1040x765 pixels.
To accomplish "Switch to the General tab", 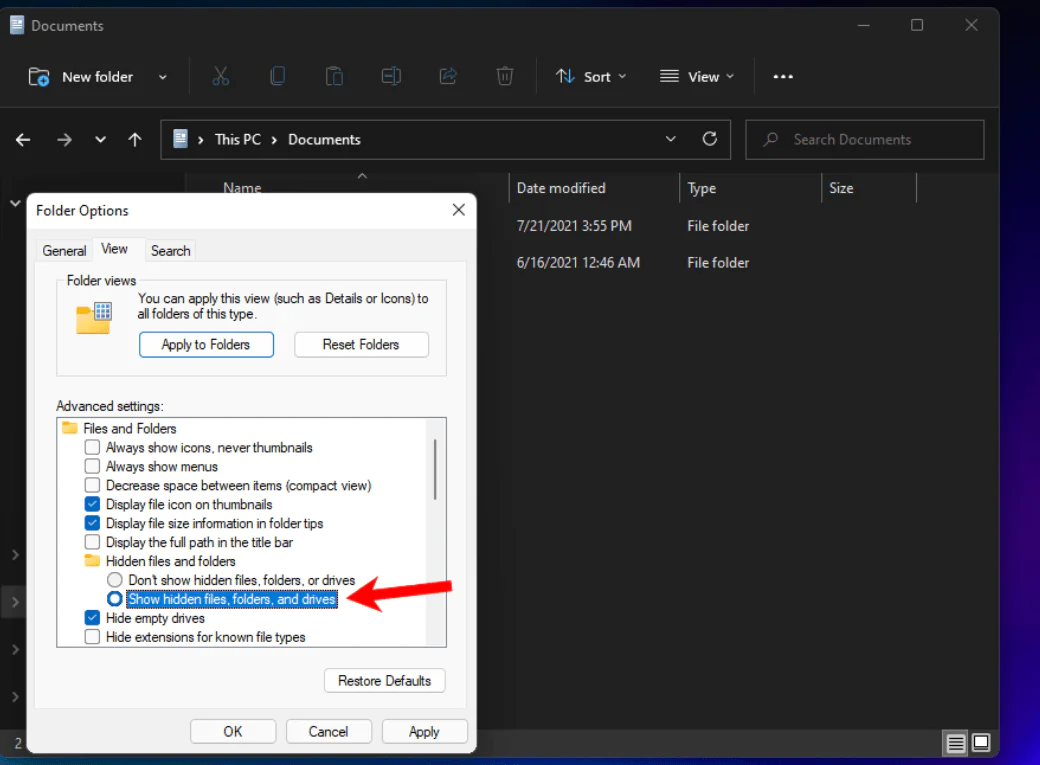I will 63,250.
